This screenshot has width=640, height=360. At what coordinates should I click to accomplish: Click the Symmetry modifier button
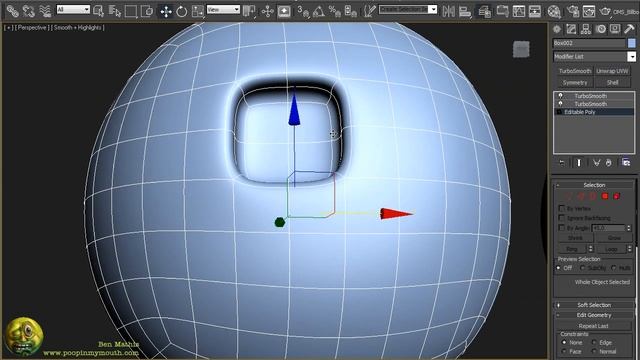(575, 82)
